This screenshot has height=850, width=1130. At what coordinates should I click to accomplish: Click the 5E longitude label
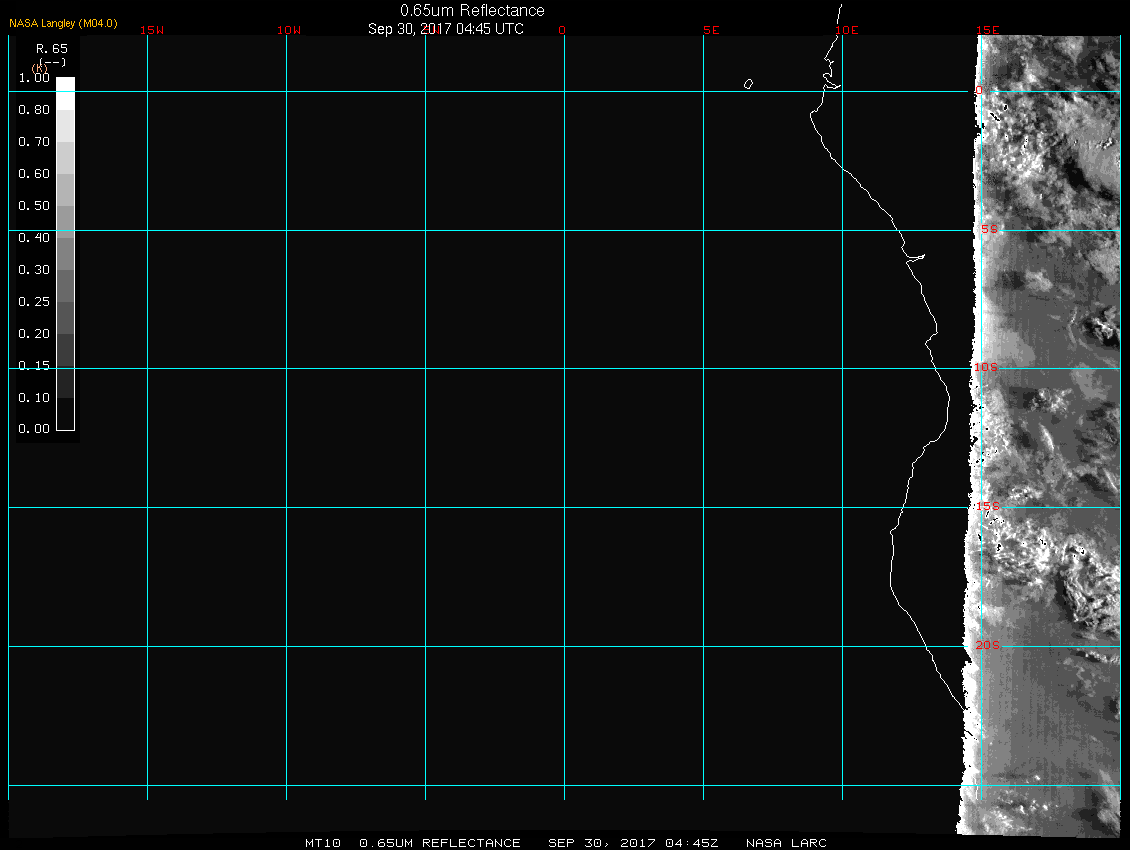tap(711, 30)
